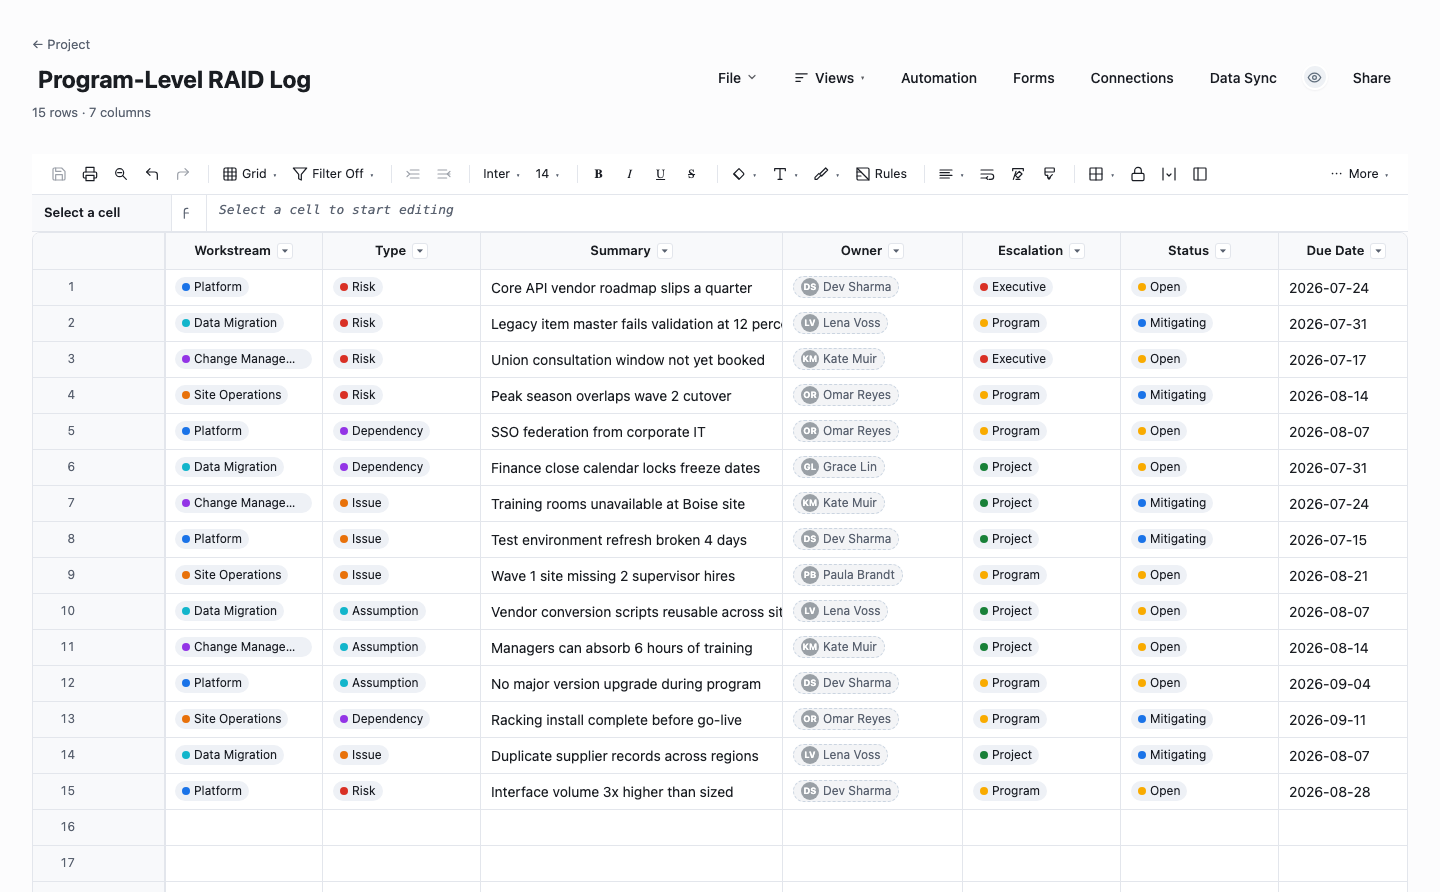The image size is (1440, 892).
Task: Open the Filter Off dropdown
Action: click(x=334, y=174)
